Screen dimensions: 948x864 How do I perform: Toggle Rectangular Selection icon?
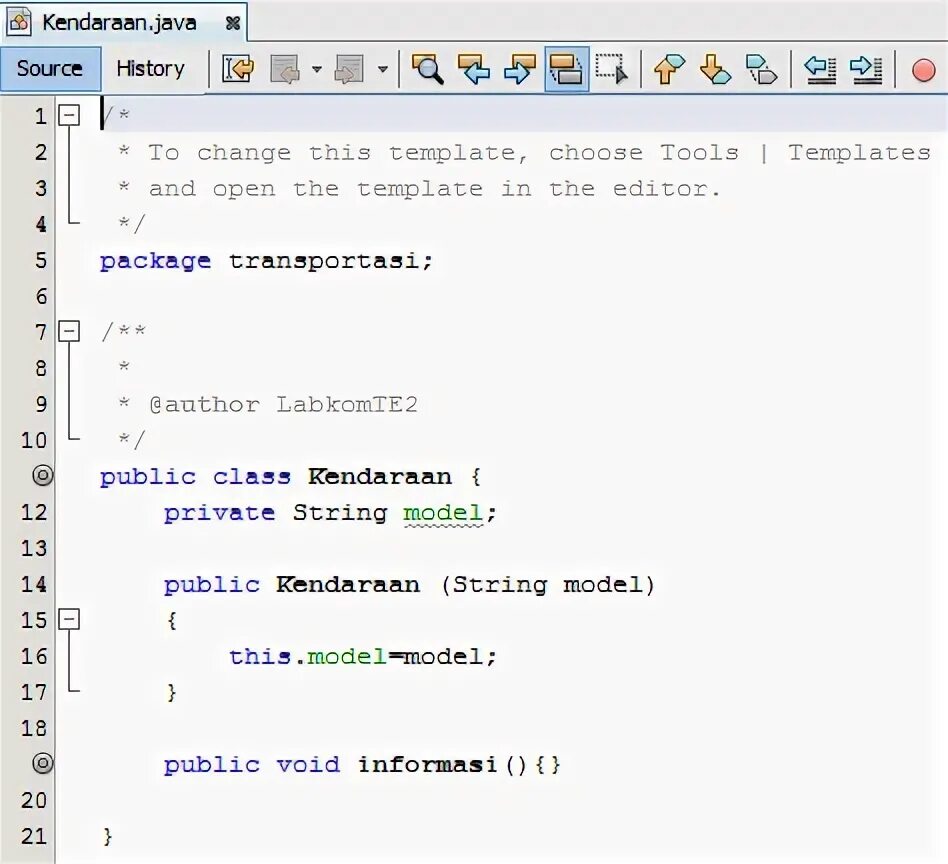(x=612, y=68)
